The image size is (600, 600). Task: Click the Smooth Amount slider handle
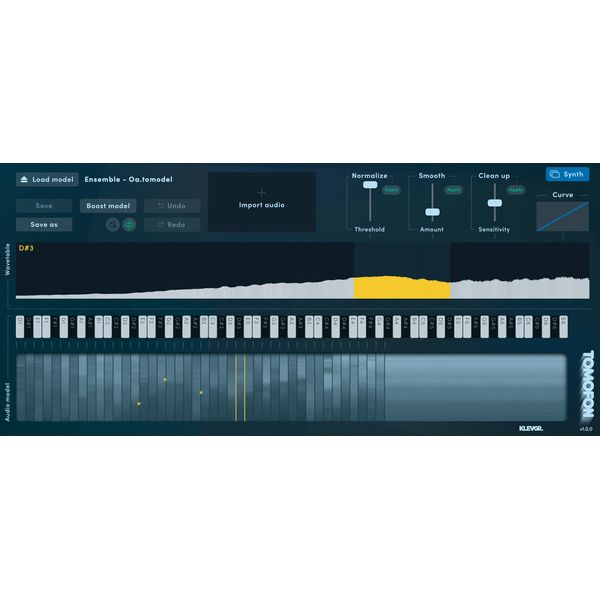432,212
